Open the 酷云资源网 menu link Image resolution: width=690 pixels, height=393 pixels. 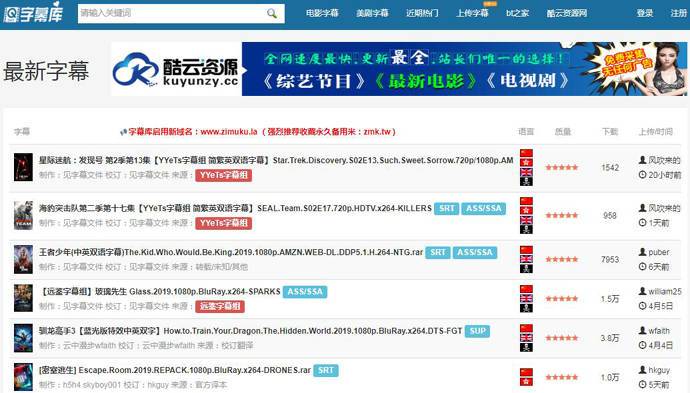pyautogui.click(x=567, y=13)
